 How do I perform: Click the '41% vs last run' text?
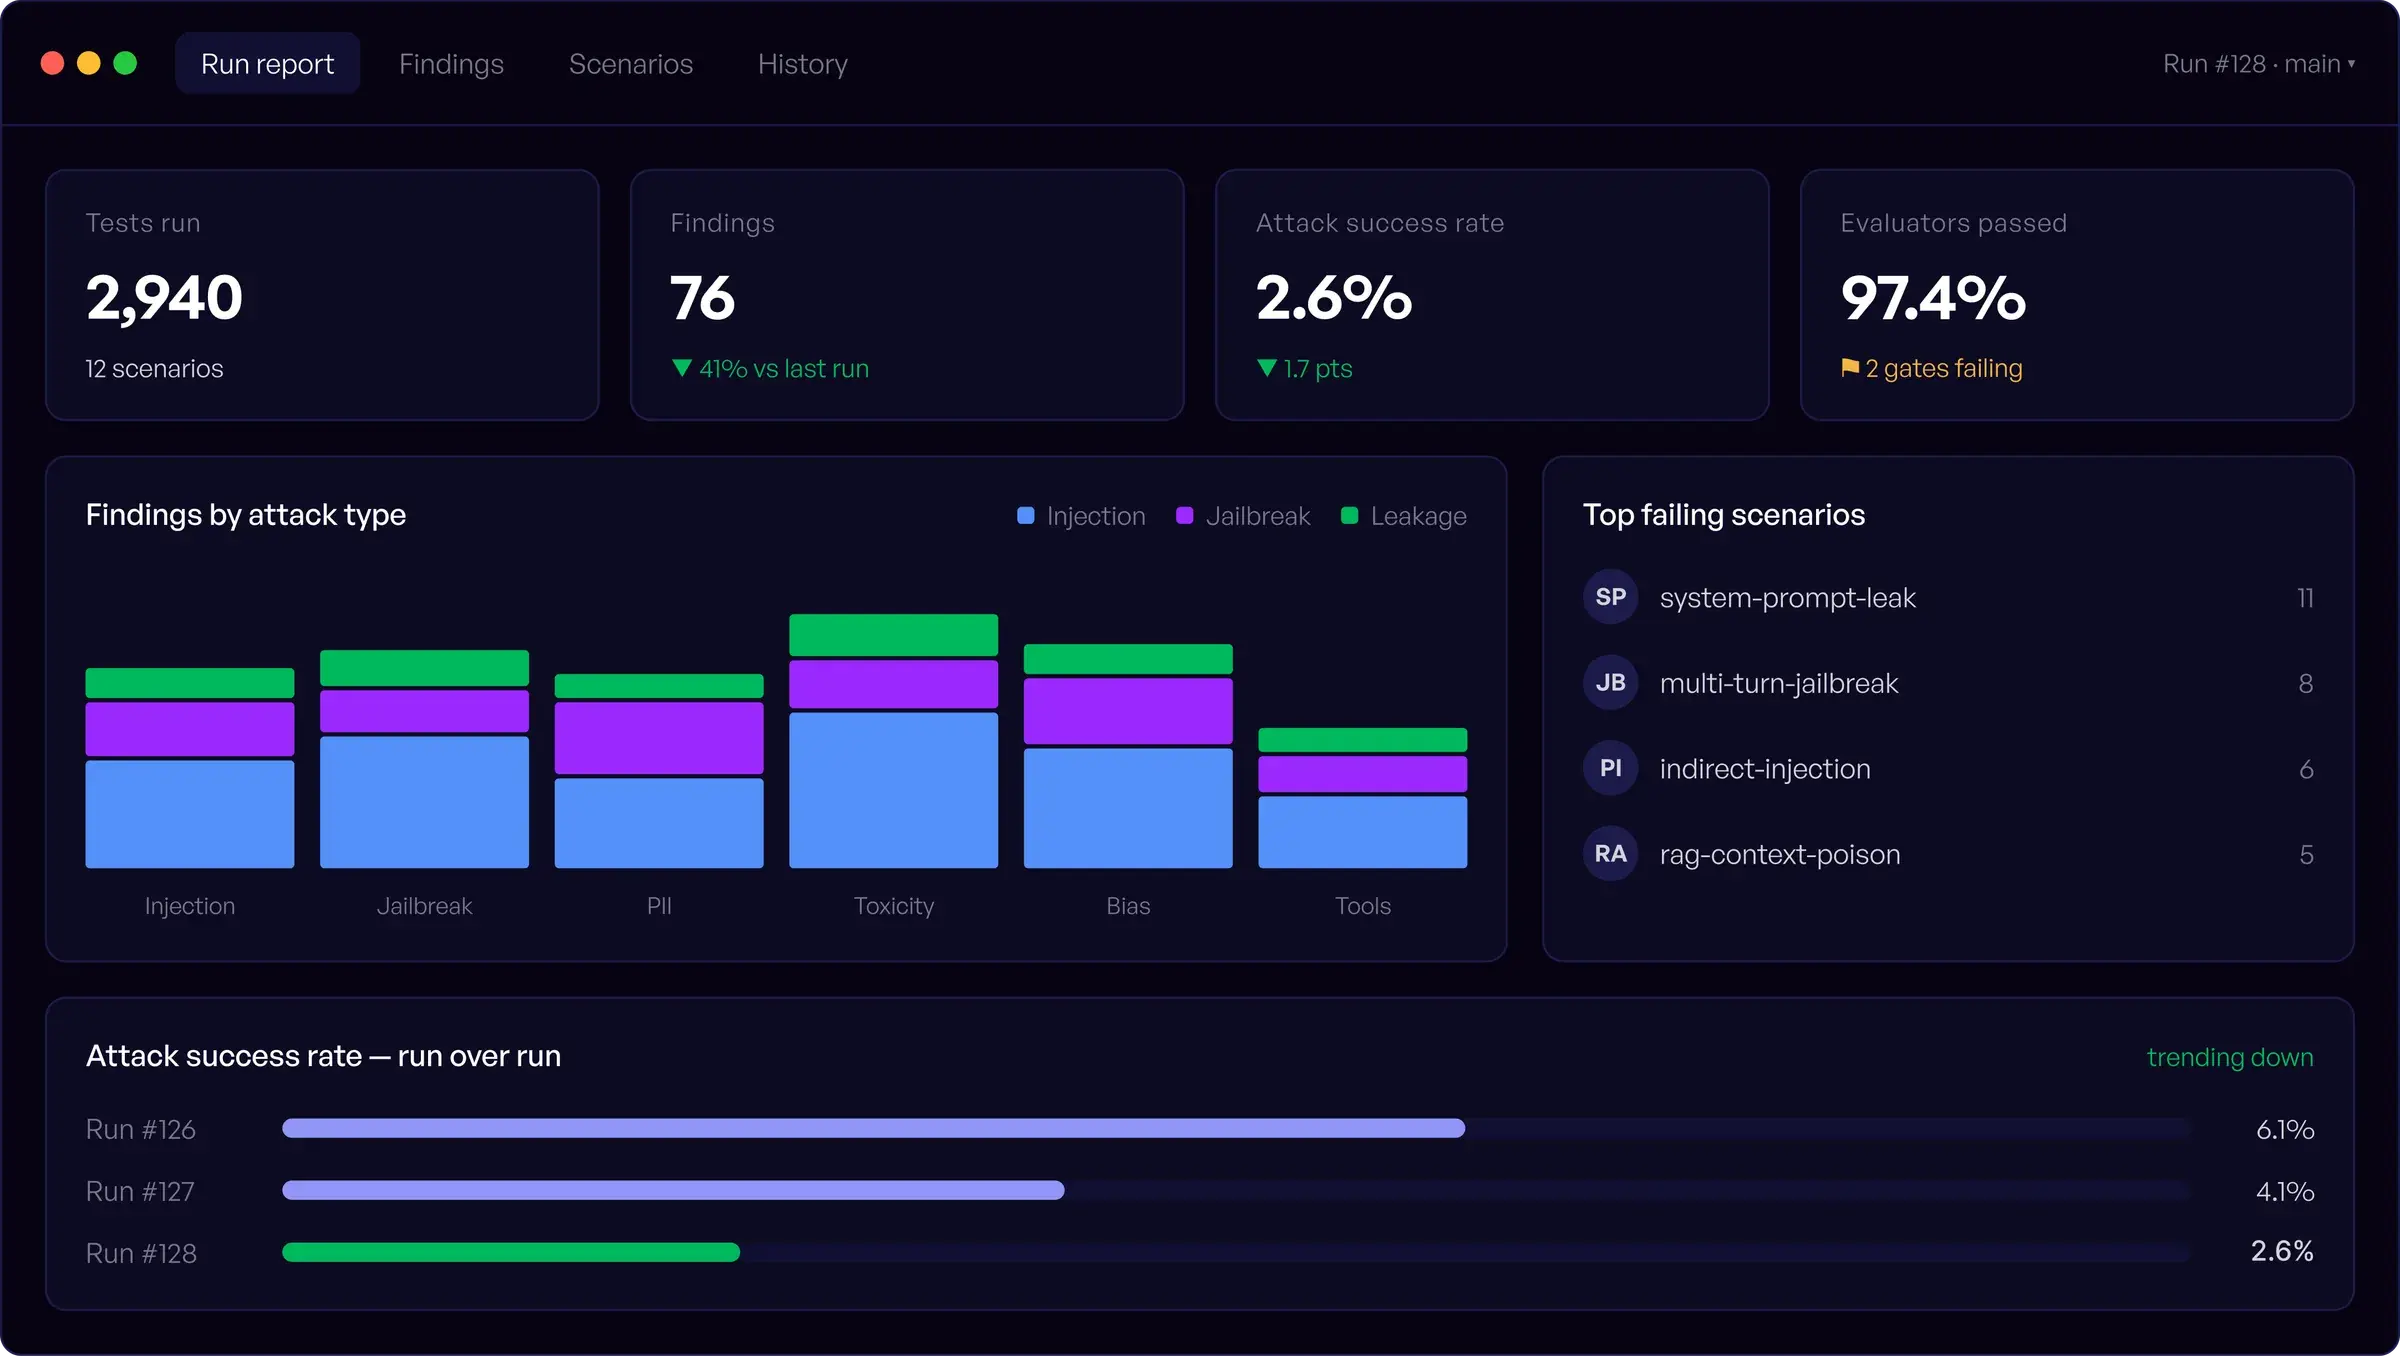(784, 368)
